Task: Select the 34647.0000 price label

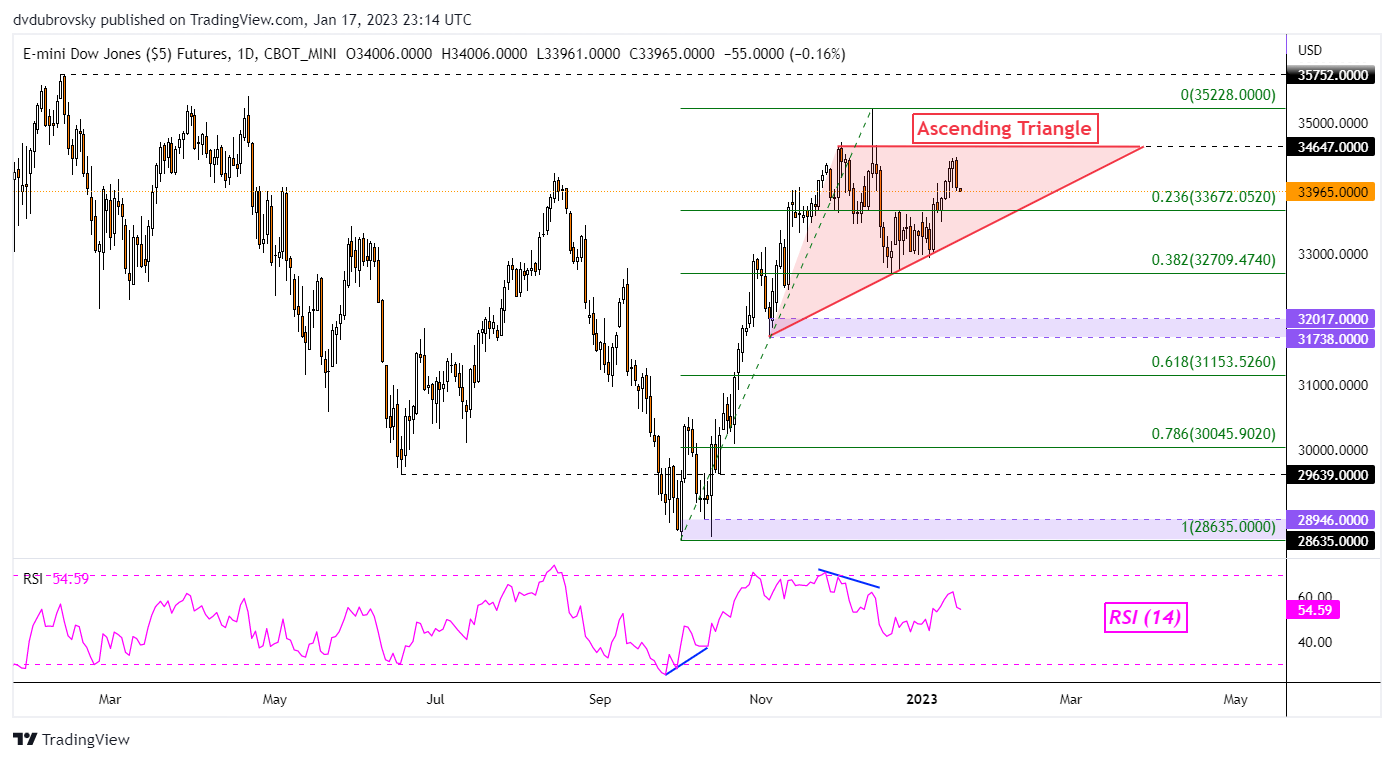Action: (1333, 146)
